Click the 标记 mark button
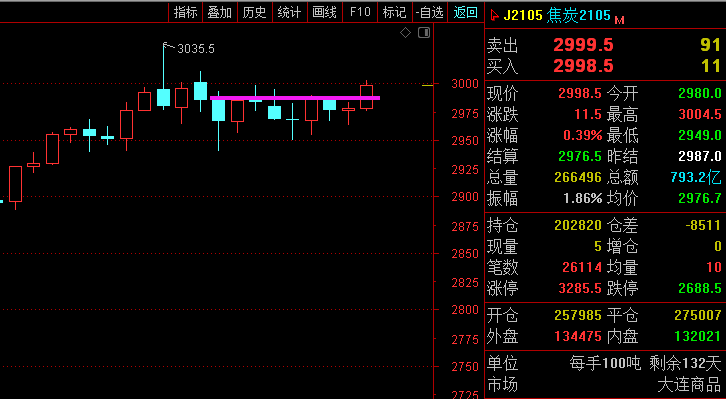 394,12
